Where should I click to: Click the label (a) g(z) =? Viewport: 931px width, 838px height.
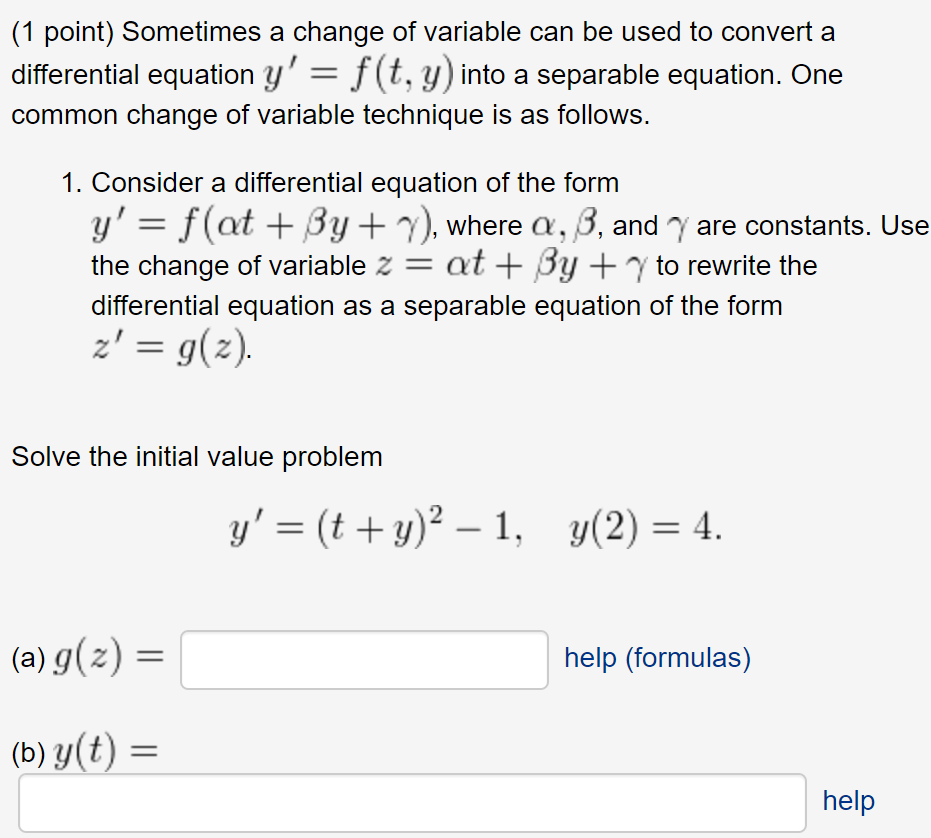(x=88, y=658)
